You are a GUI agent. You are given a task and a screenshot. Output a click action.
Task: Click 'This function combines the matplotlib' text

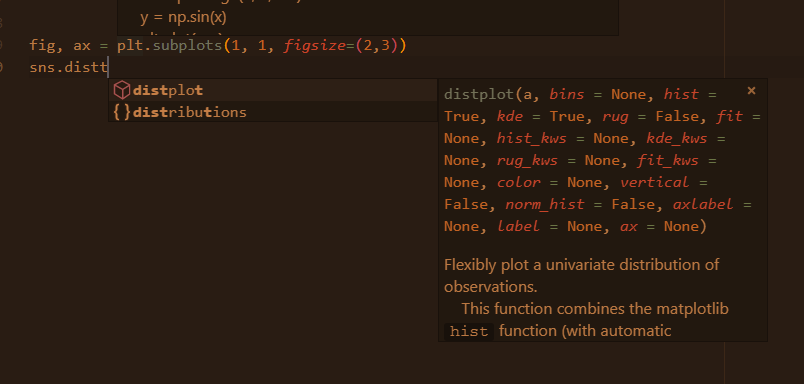click(x=595, y=309)
